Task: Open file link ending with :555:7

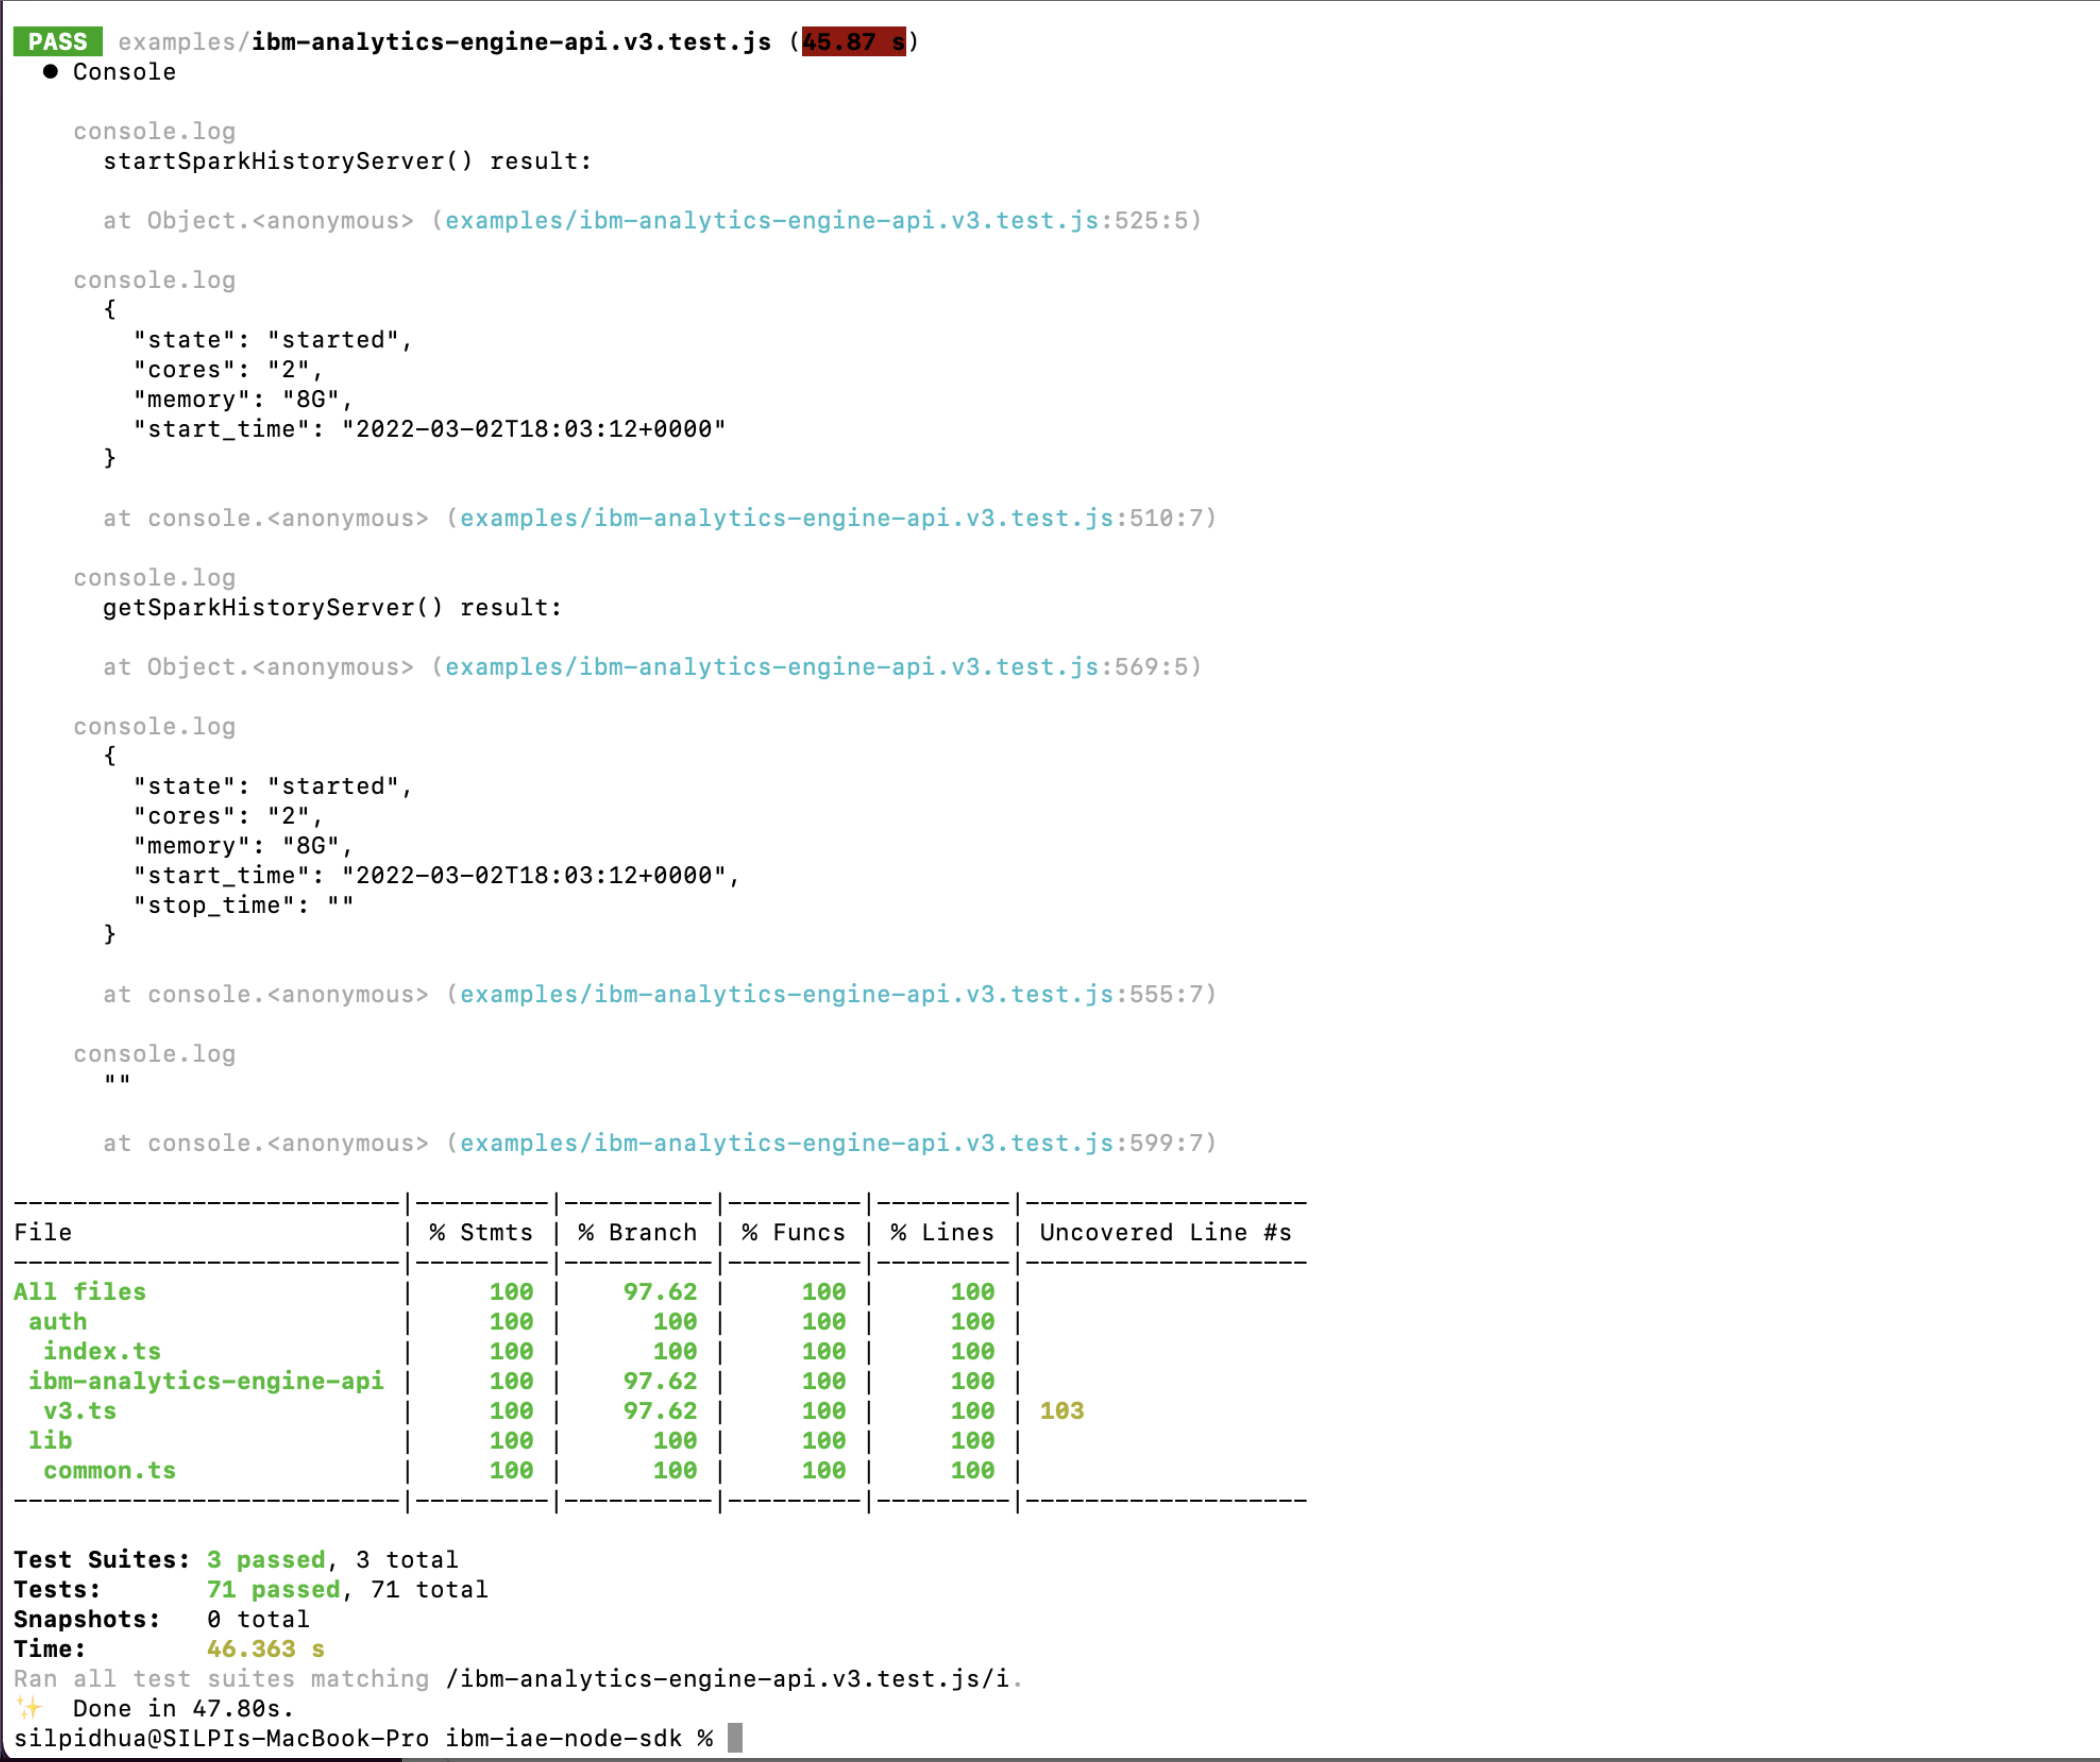Action: [x=830, y=994]
